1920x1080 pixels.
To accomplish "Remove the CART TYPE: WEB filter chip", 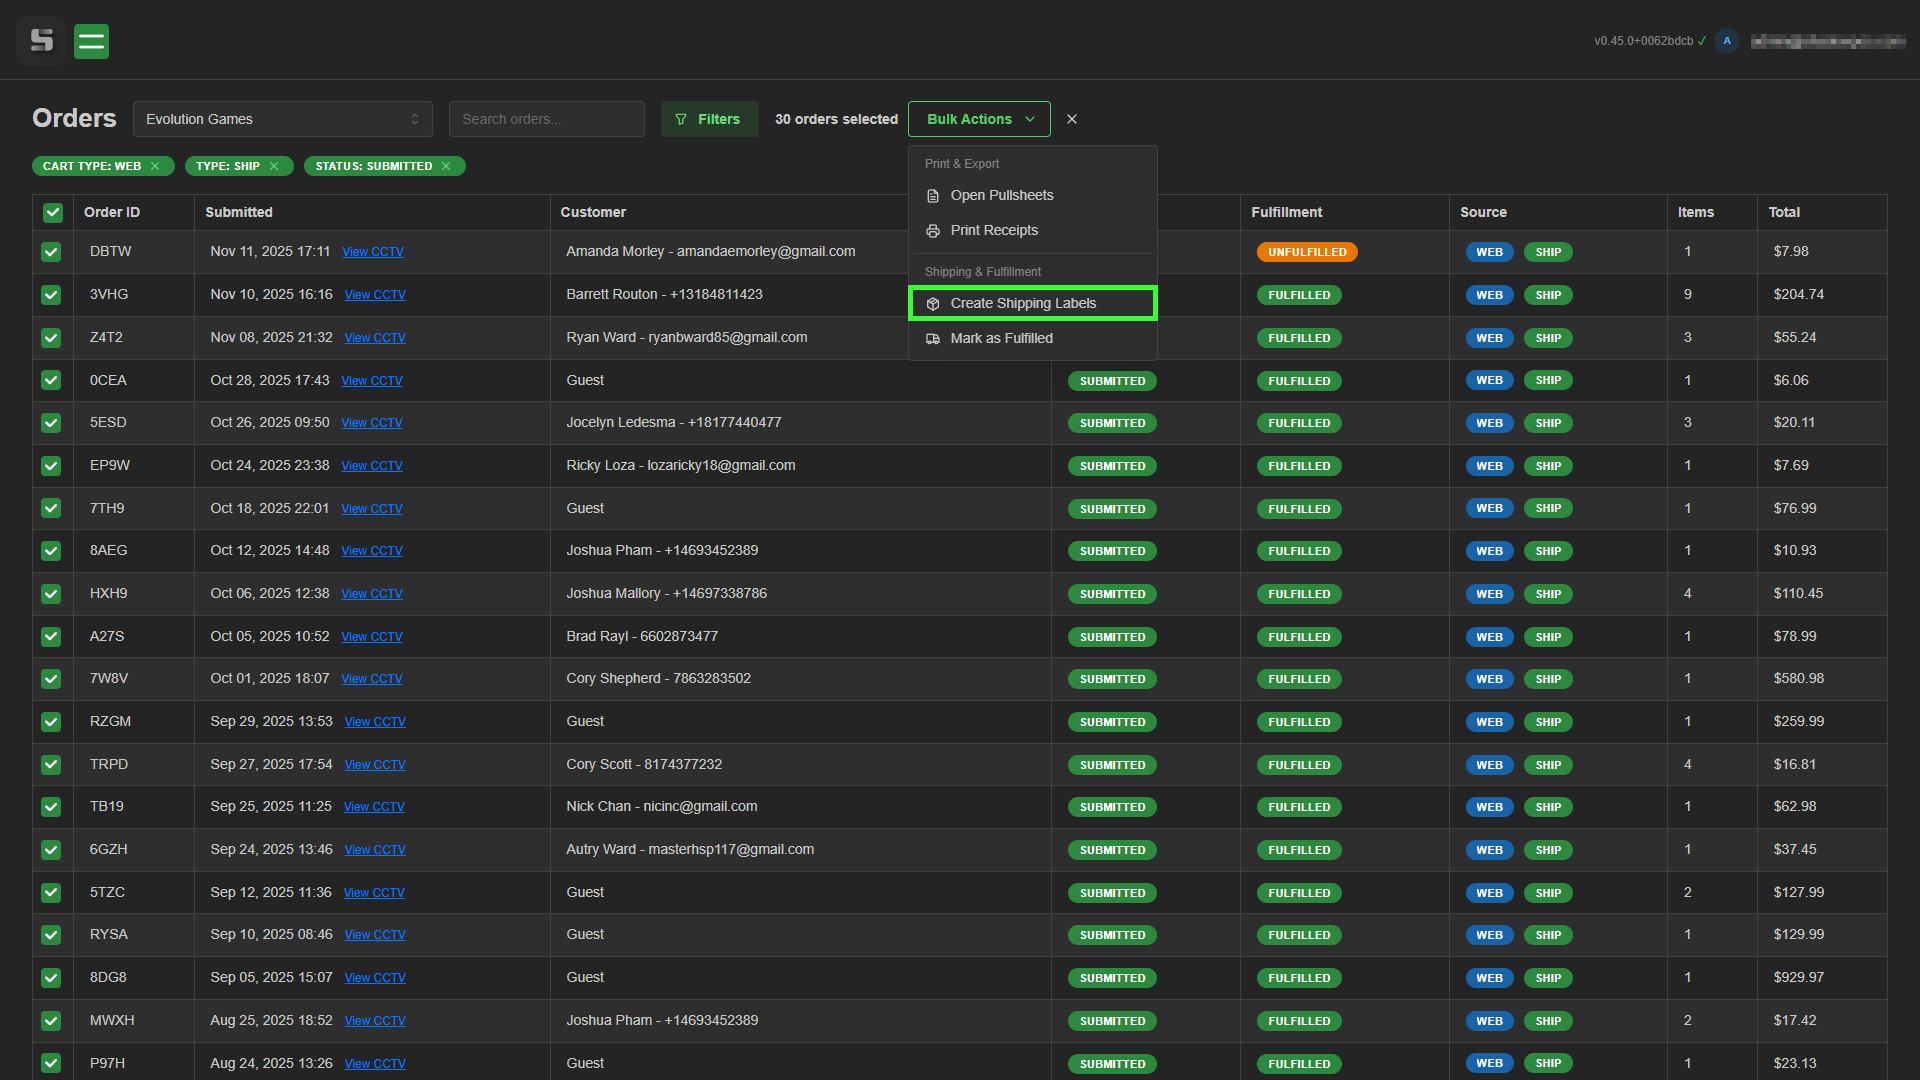I will pyautogui.click(x=156, y=166).
